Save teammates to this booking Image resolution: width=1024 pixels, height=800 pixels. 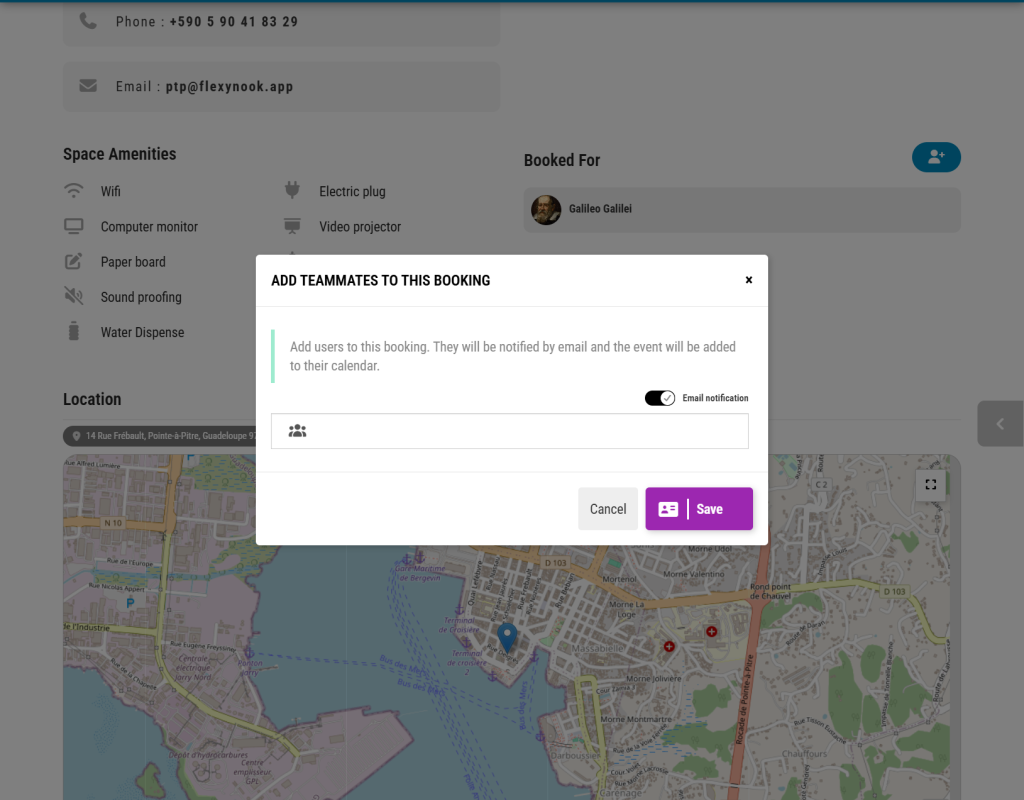point(699,509)
